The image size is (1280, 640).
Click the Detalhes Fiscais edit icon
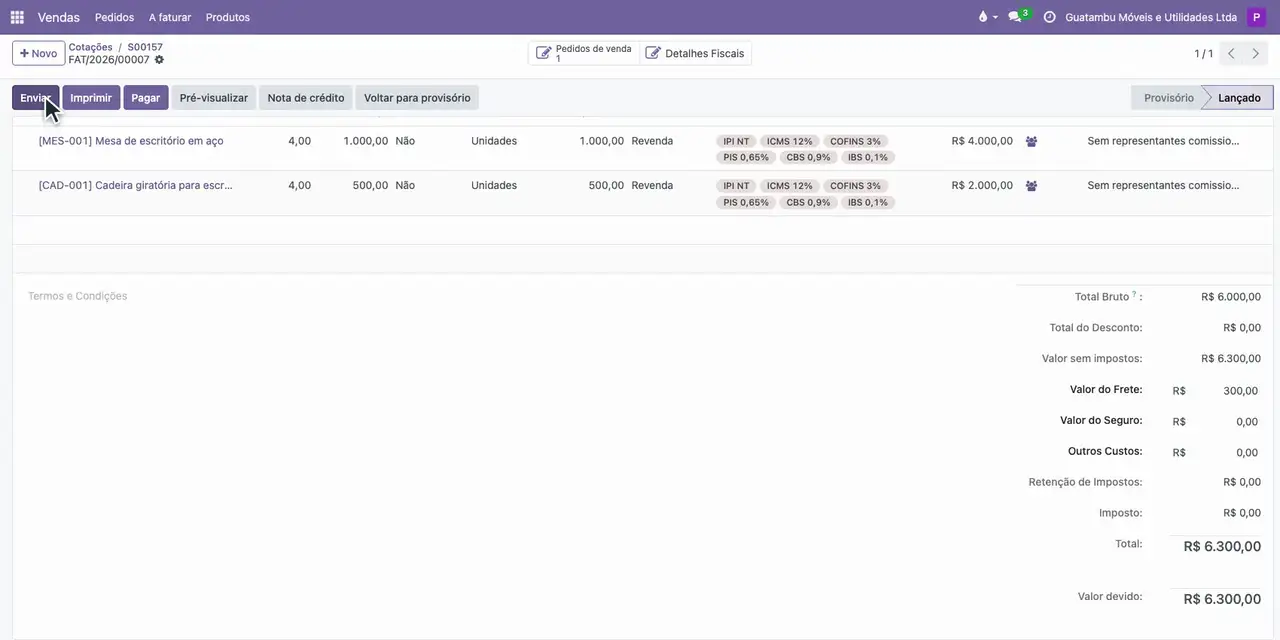653,53
